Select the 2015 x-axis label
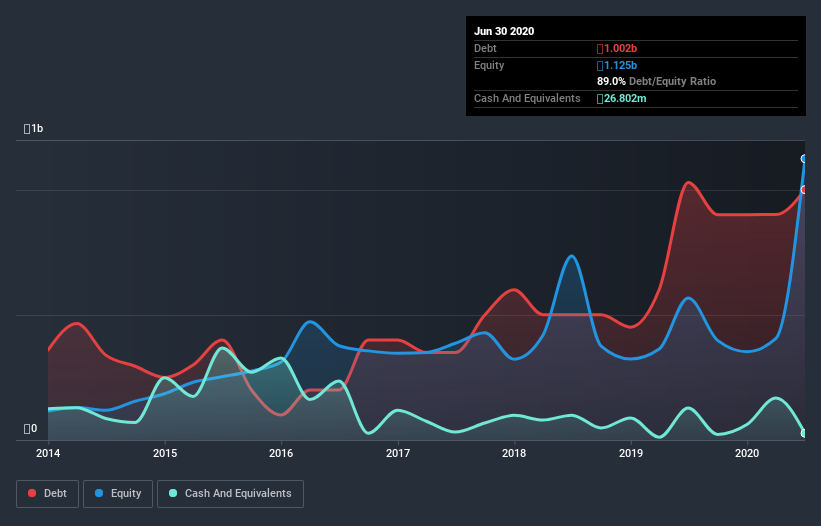 point(165,453)
